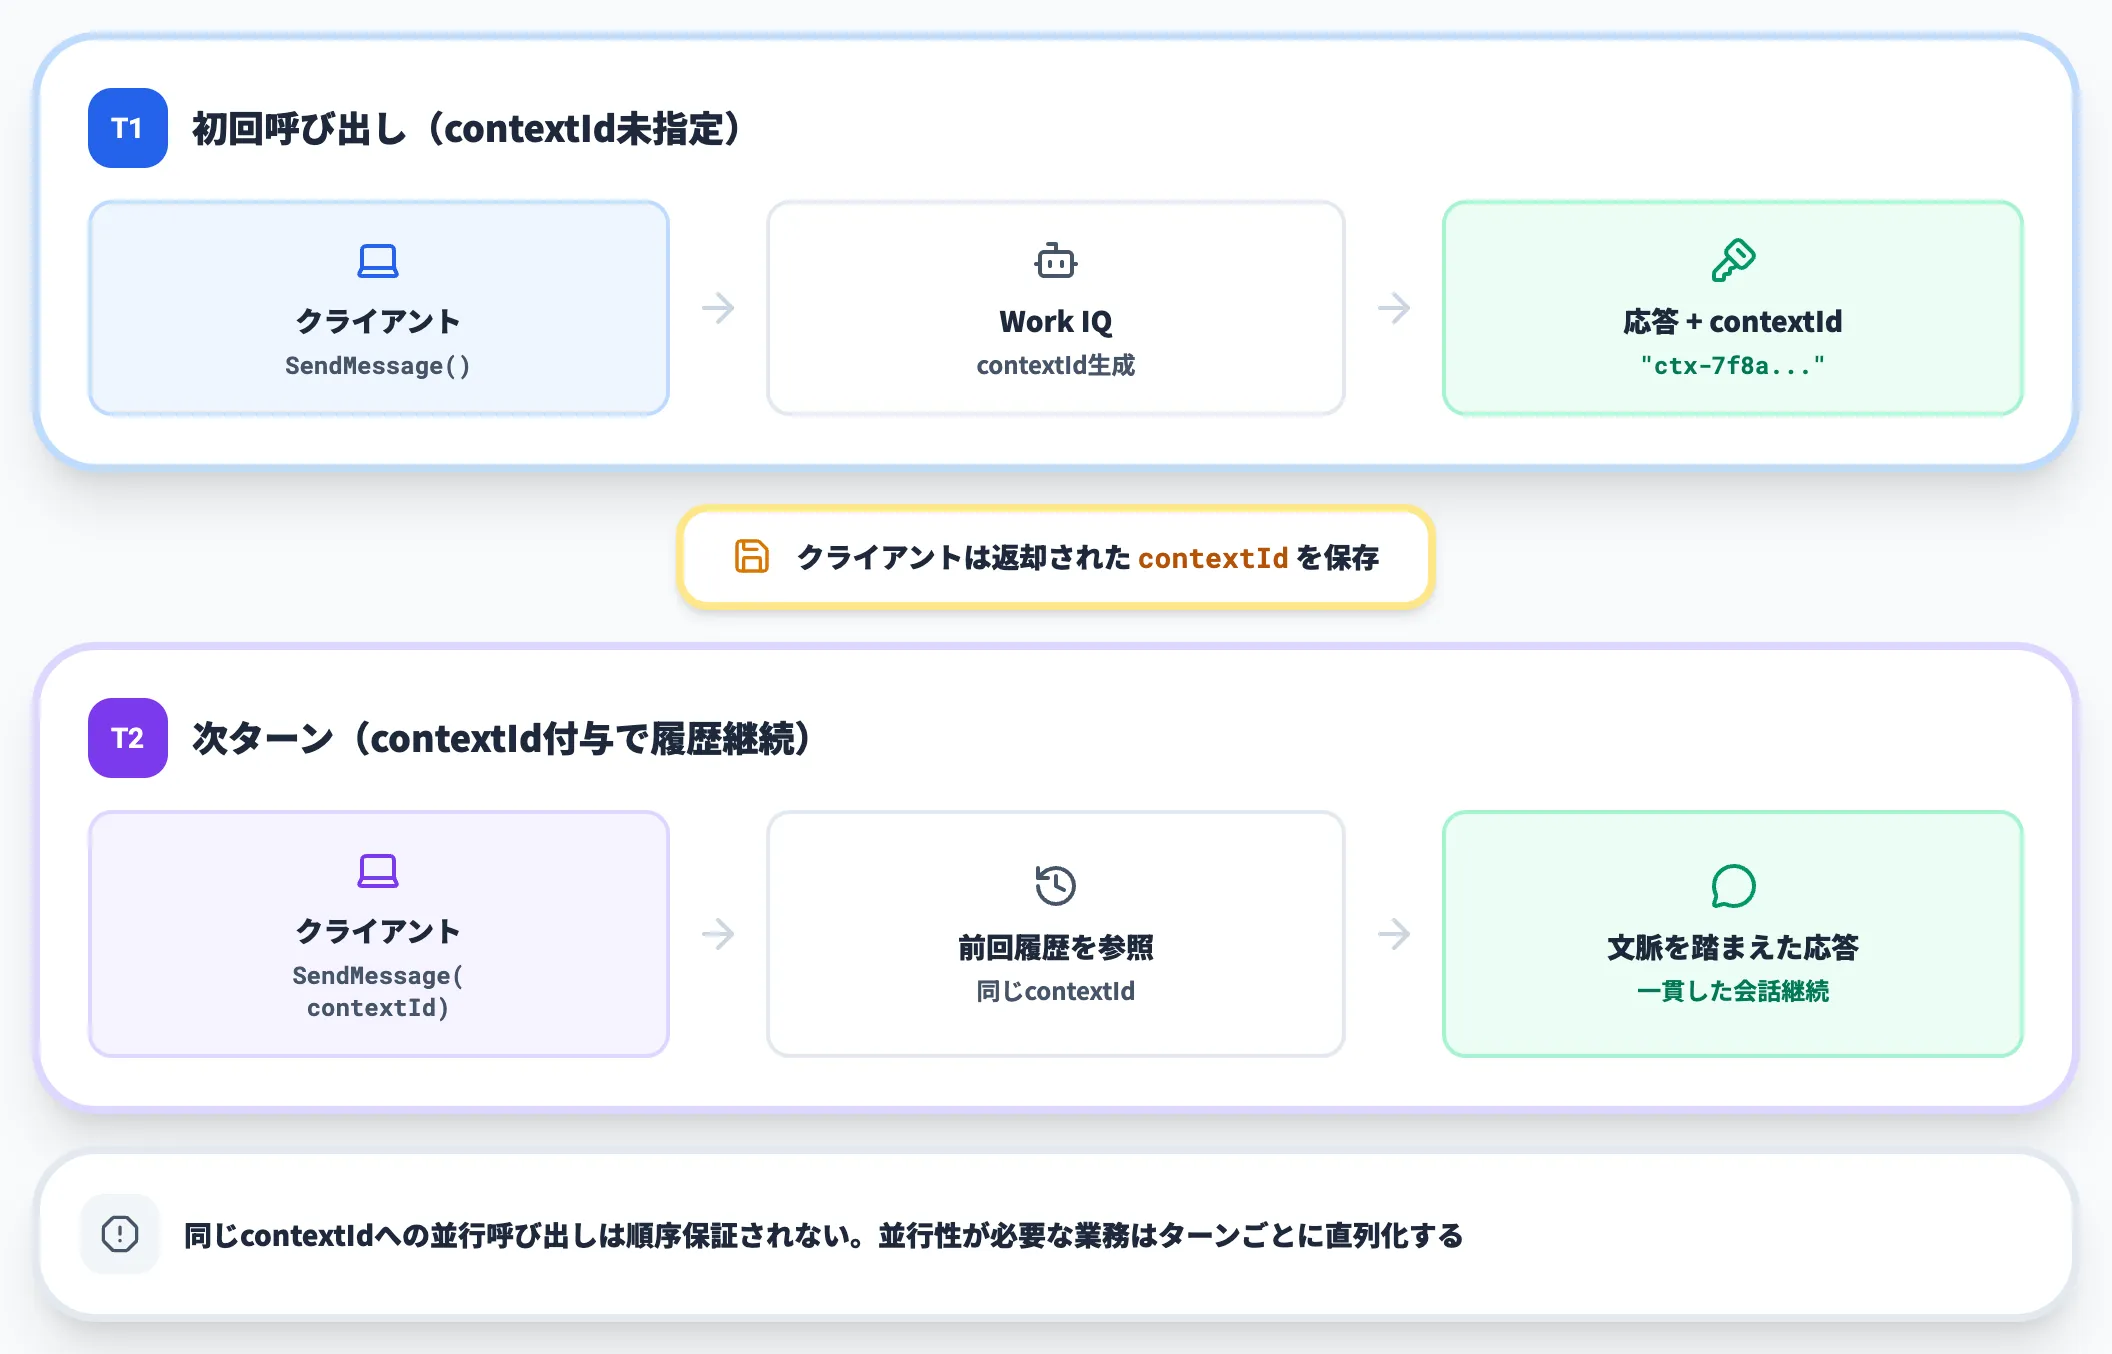Click the クライアント label in the T1 card

click(378, 321)
